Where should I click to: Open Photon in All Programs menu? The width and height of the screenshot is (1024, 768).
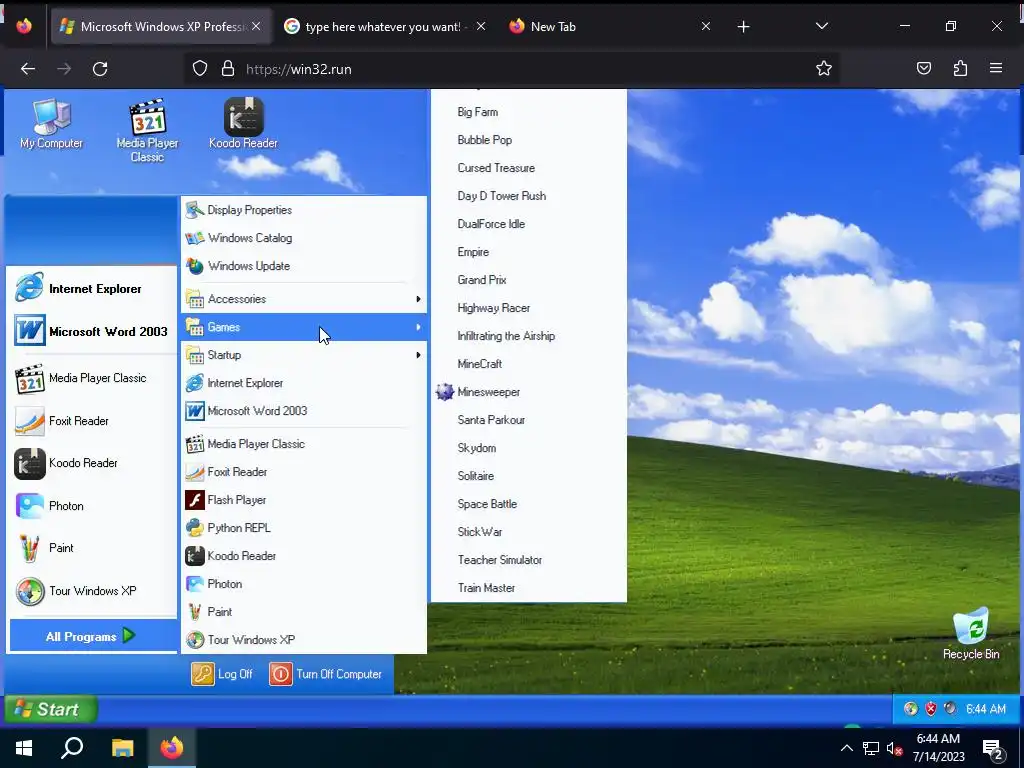coord(304,584)
